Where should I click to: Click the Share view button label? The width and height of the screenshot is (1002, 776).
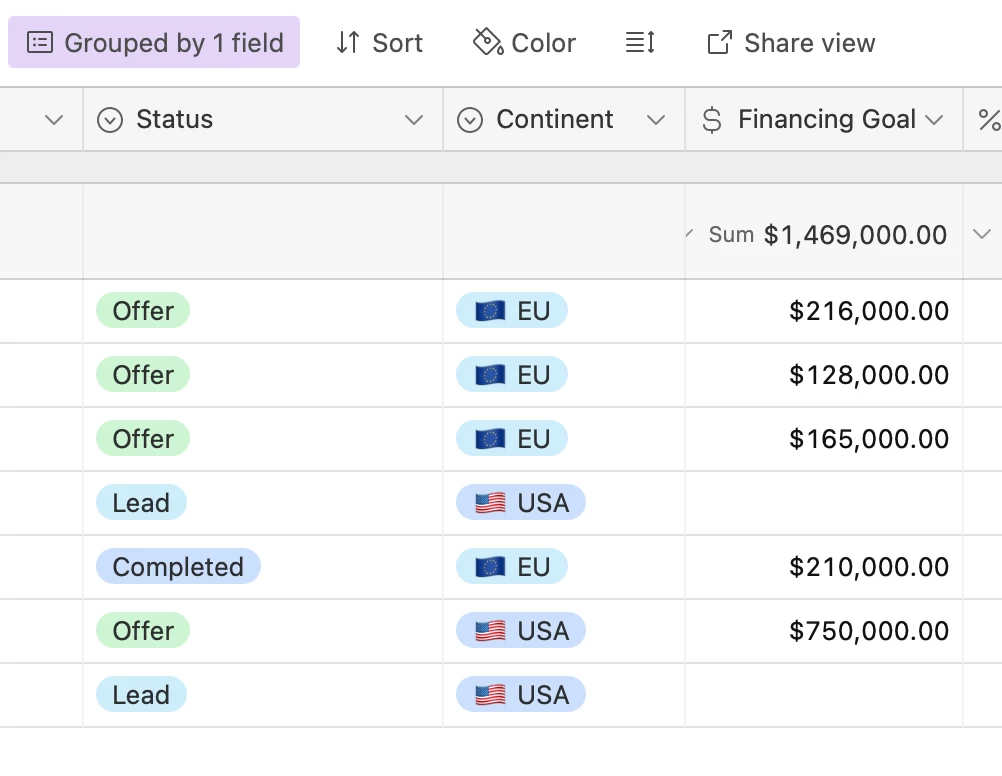click(809, 43)
